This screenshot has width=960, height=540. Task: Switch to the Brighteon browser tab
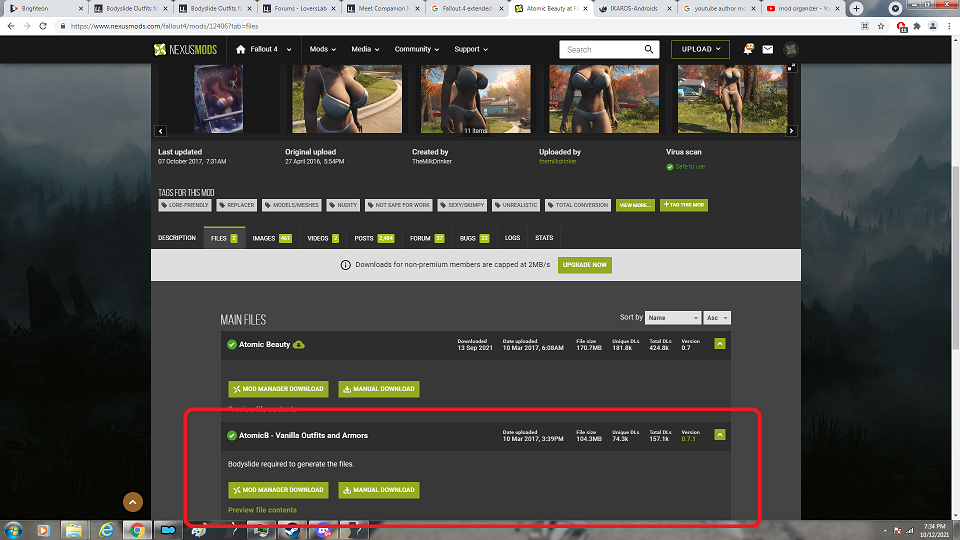tap(43, 9)
